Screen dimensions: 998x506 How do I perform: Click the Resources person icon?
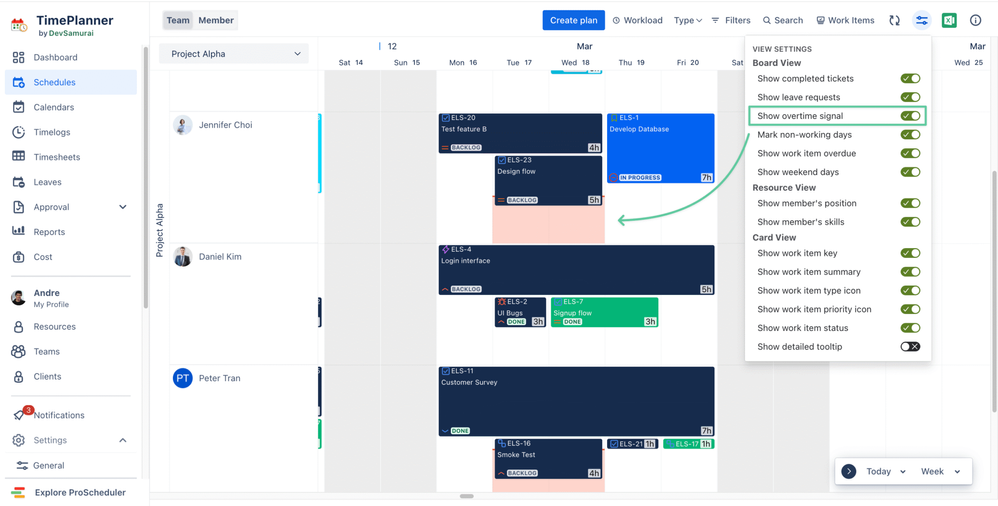click(x=18, y=327)
